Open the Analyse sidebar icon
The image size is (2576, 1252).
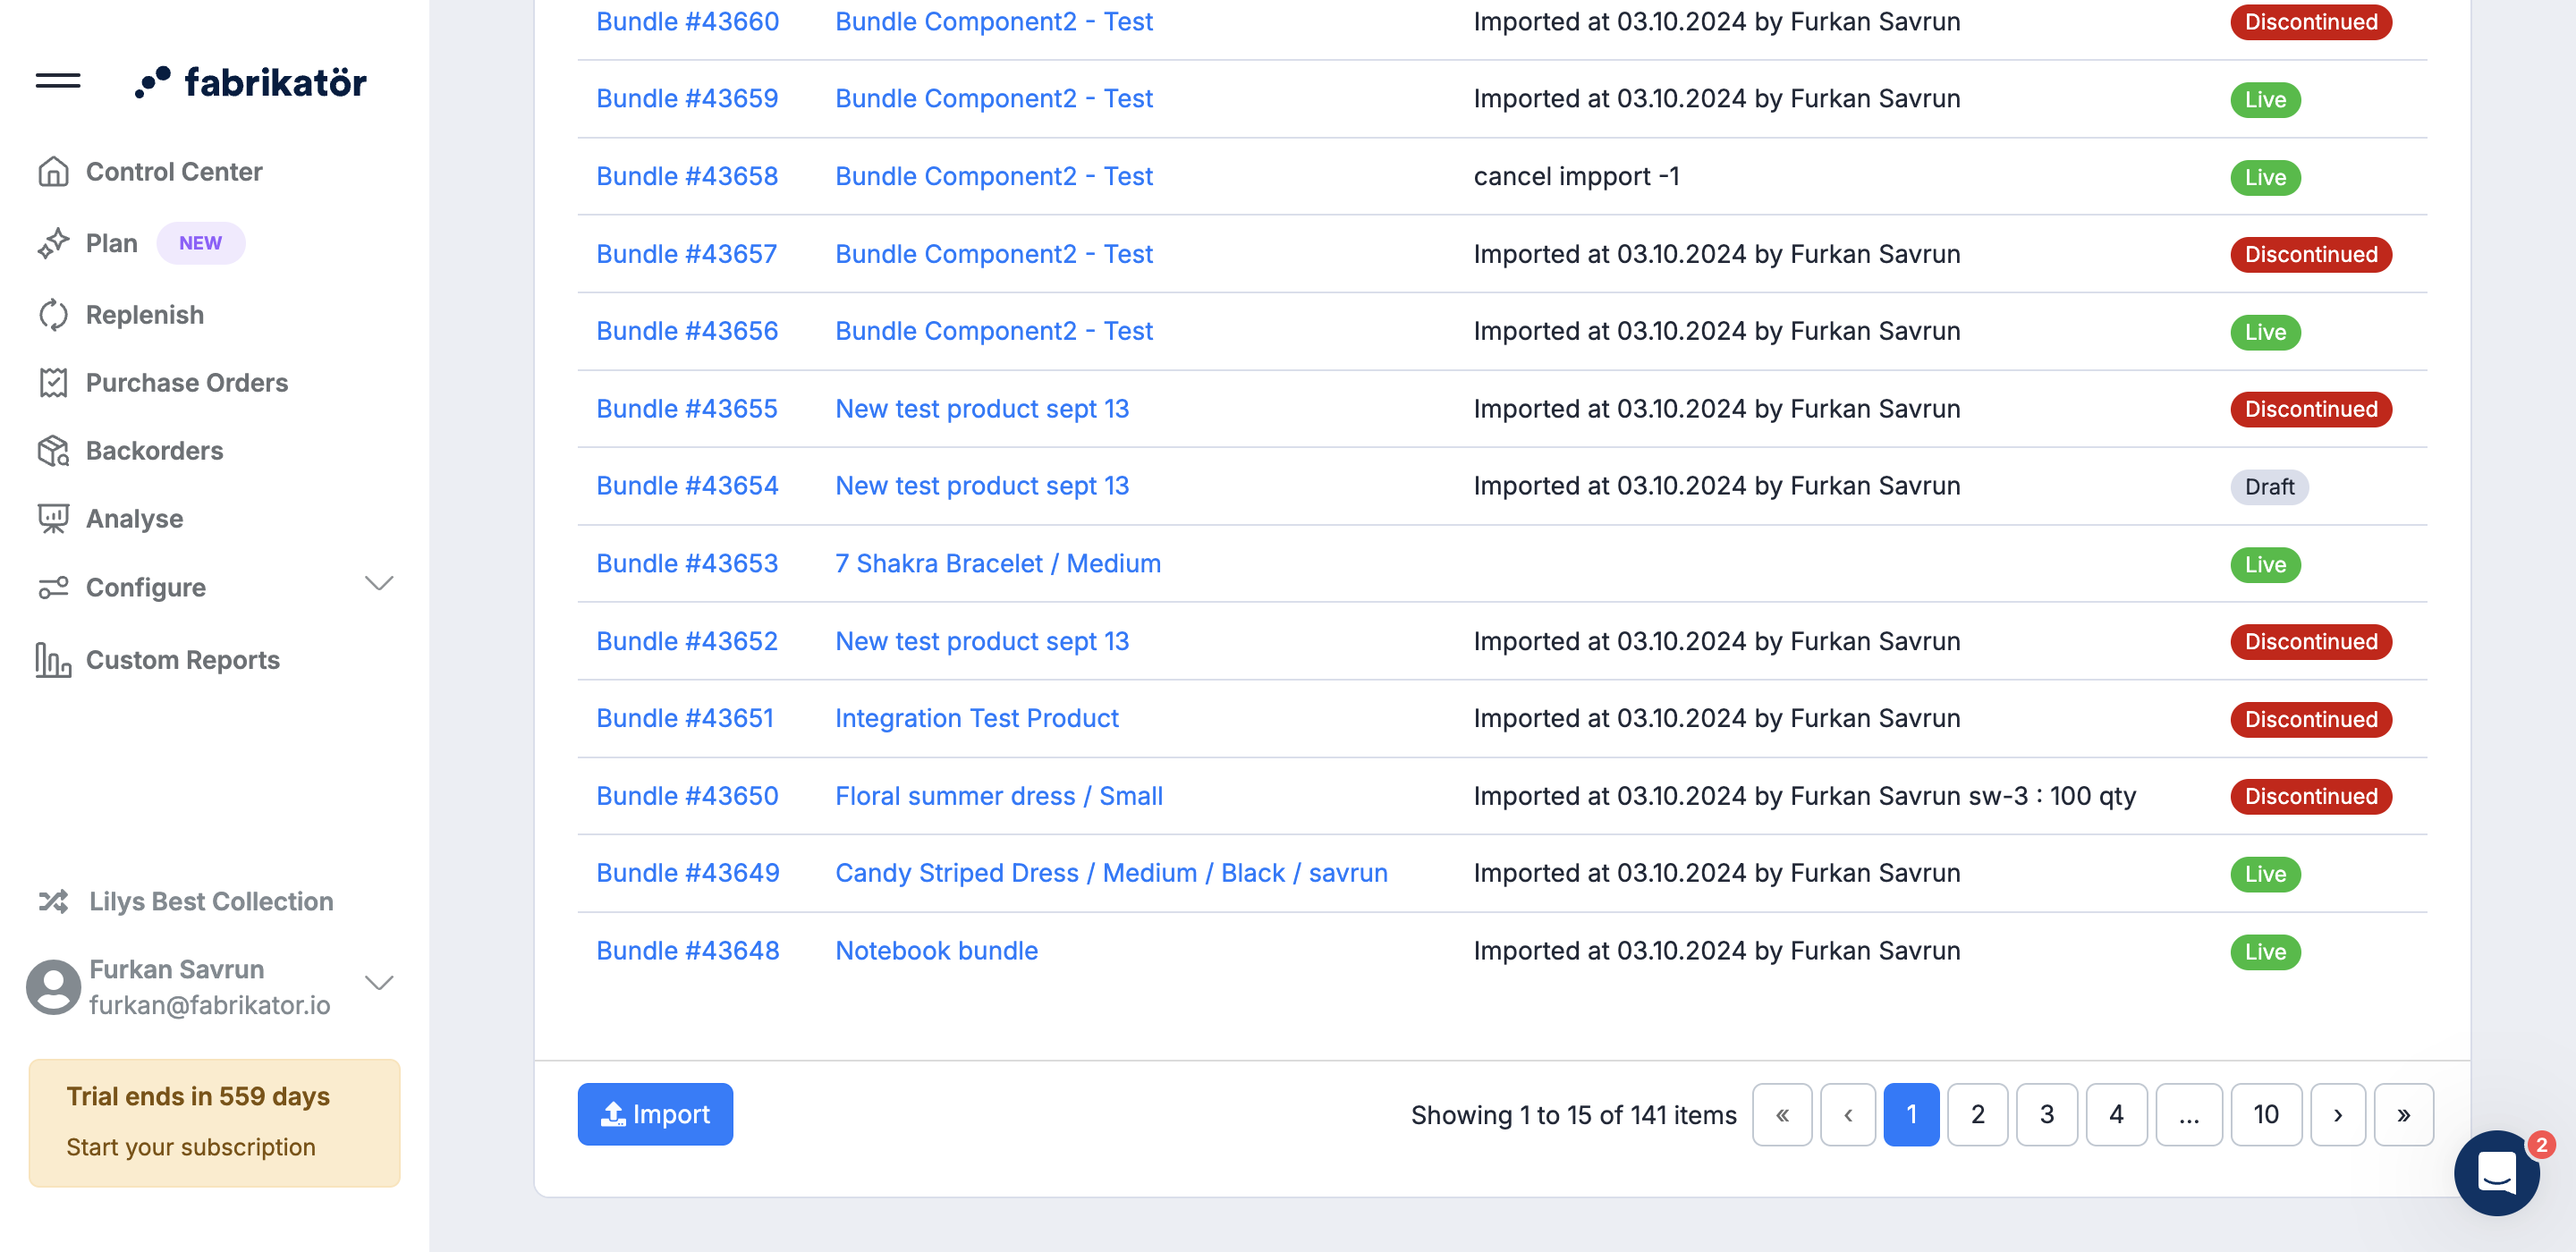(55, 518)
